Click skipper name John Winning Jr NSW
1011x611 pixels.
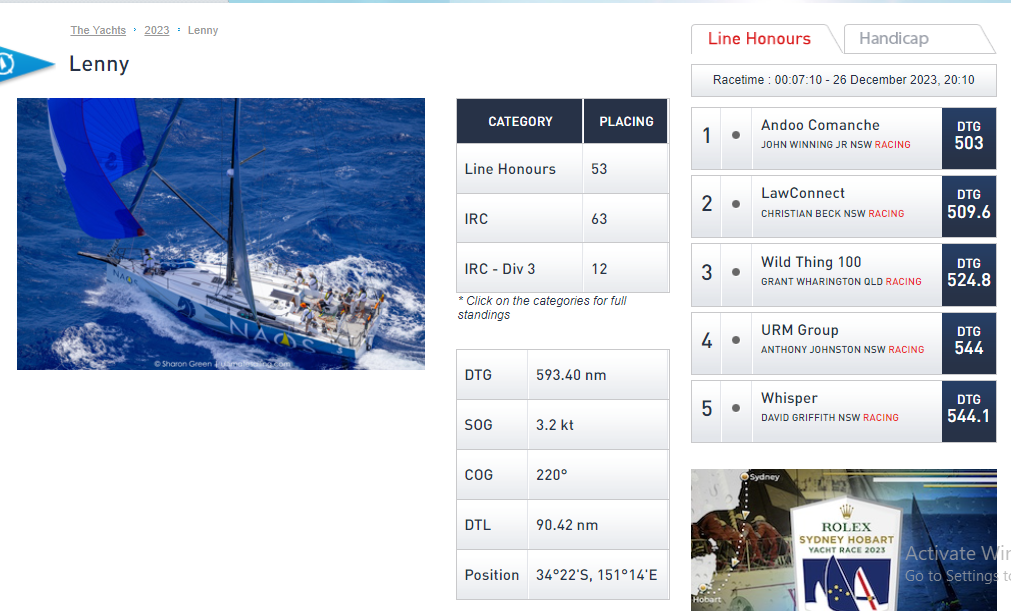pos(816,145)
